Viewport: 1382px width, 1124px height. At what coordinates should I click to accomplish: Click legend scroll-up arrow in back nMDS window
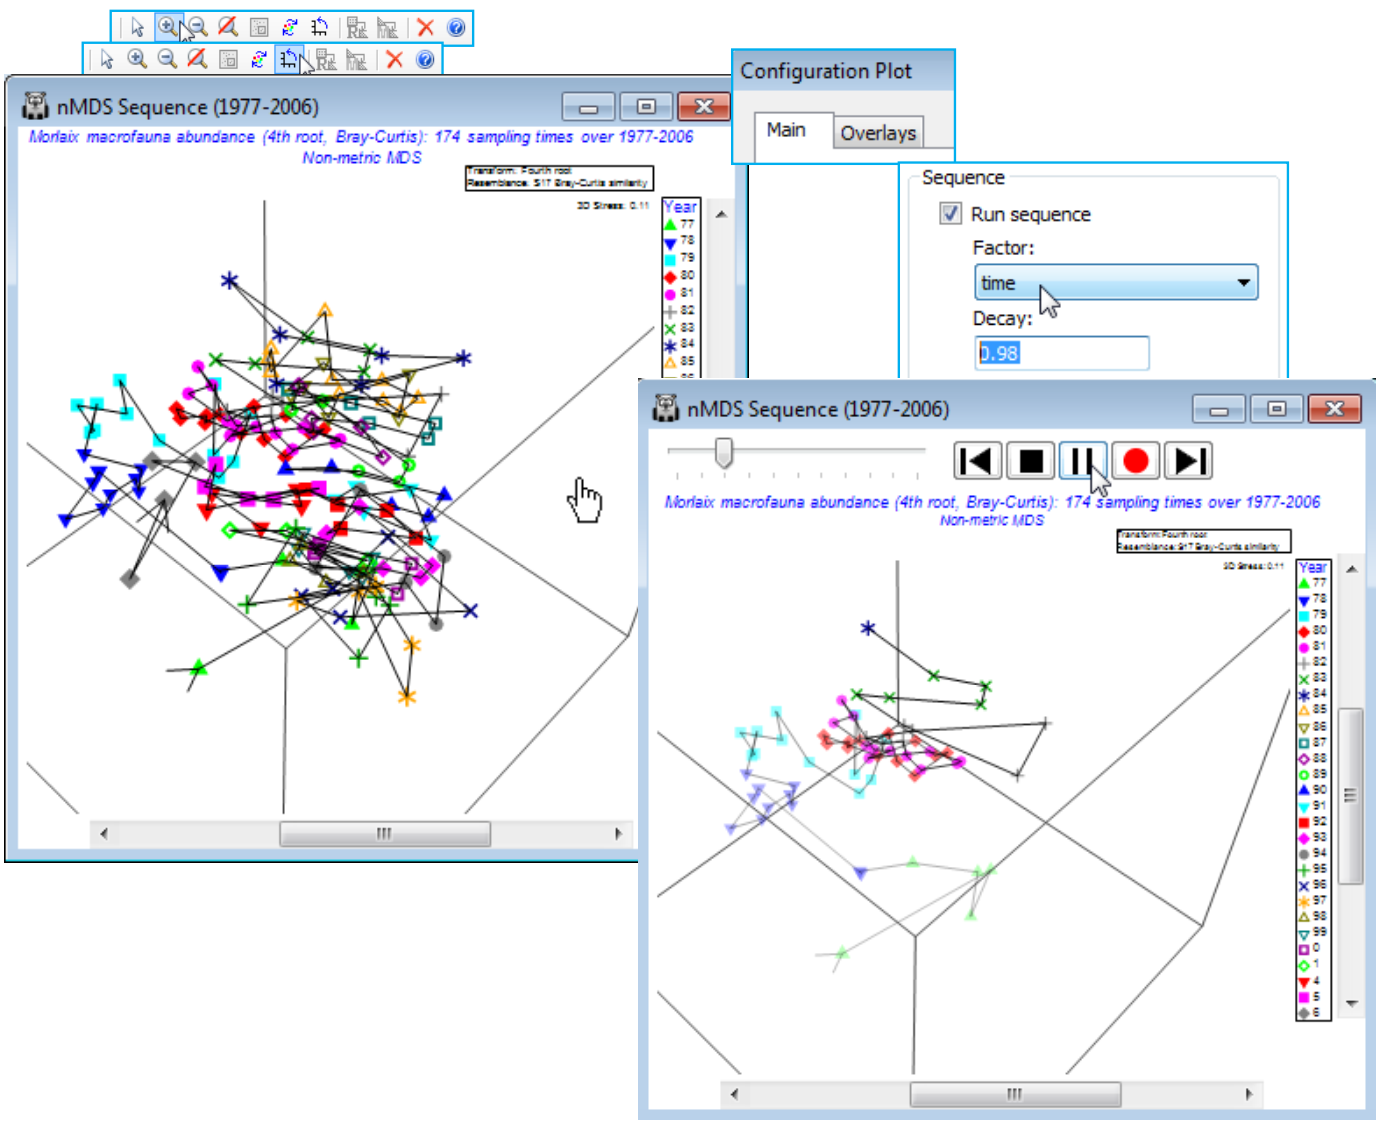click(x=721, y=214)
